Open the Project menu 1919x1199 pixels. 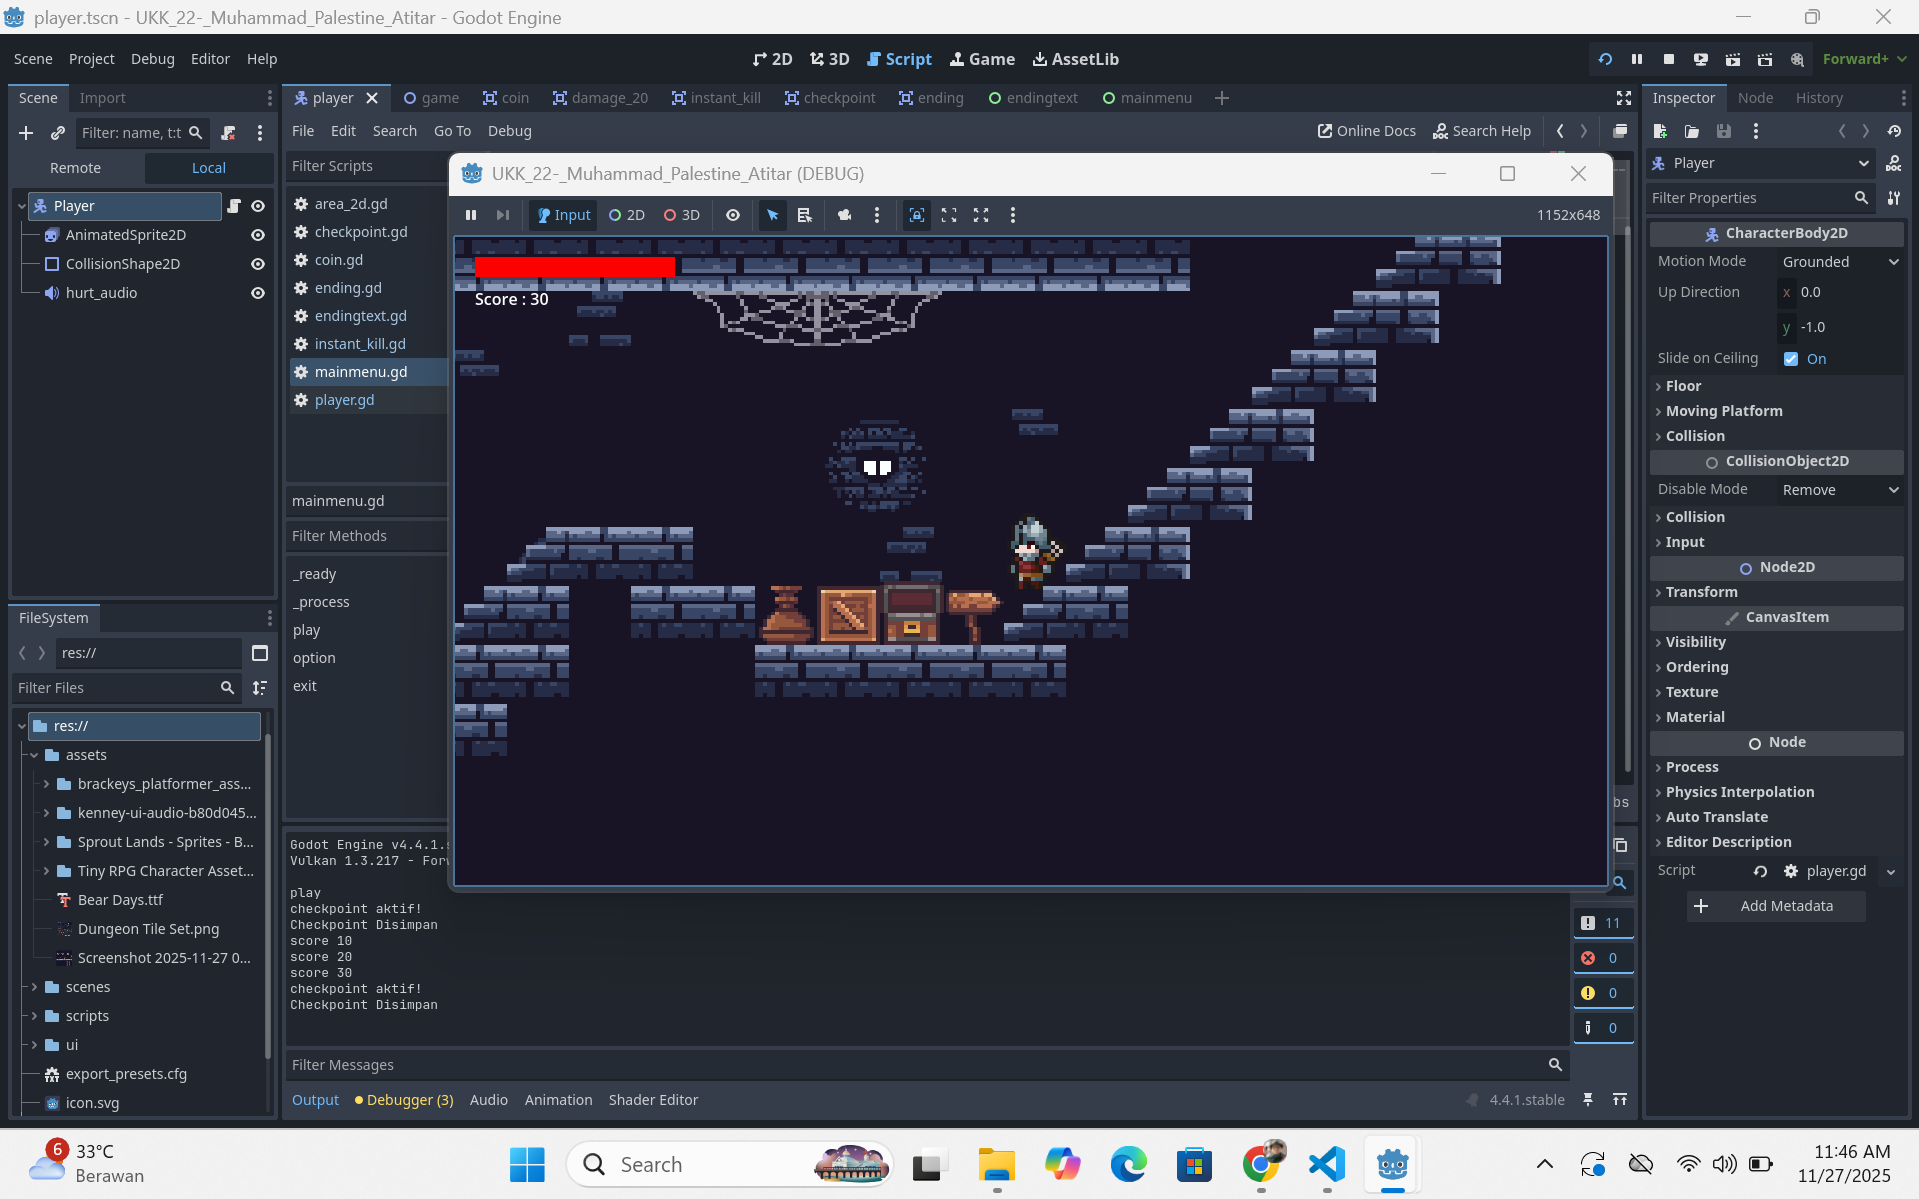pos(91,59)
